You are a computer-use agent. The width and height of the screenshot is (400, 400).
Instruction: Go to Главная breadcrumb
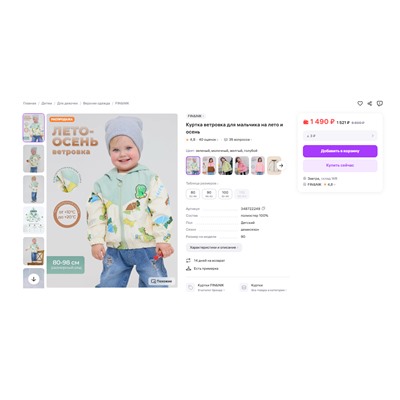(x=29, y=103)
